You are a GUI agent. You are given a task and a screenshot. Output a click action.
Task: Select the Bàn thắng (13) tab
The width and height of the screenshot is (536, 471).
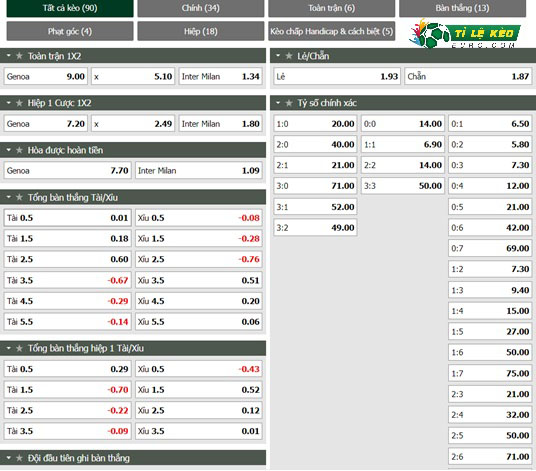(x=462, y=8)
